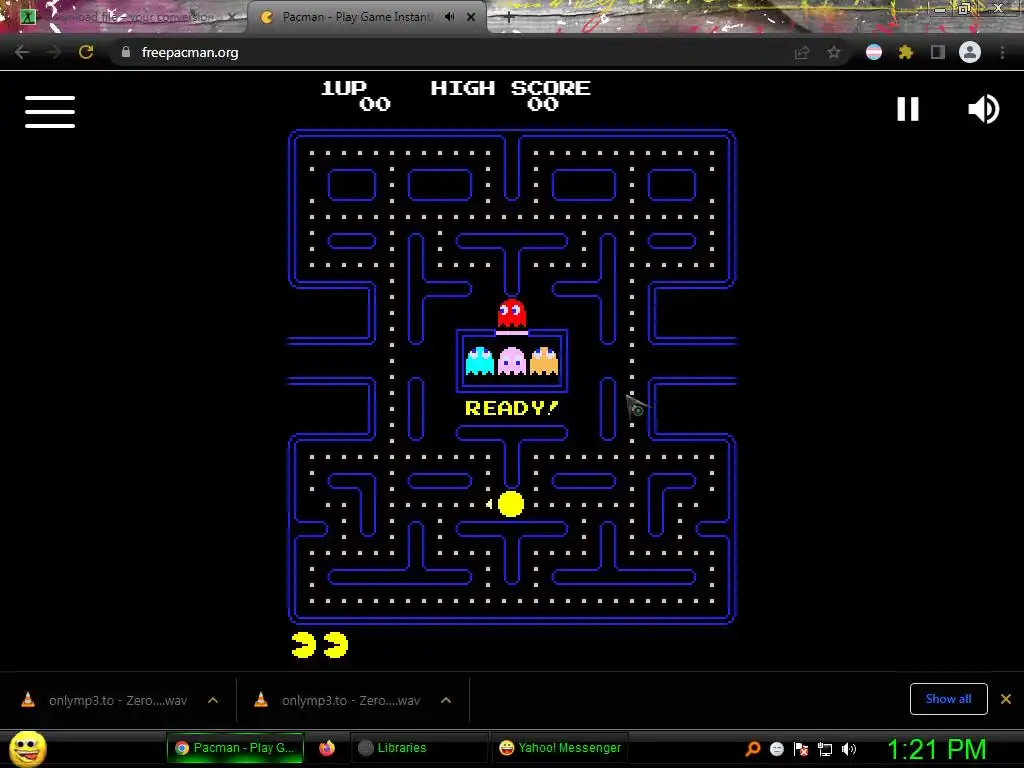
Task: Switch to the Pacman - Play Game tab
Action: [x=368, y=17]
